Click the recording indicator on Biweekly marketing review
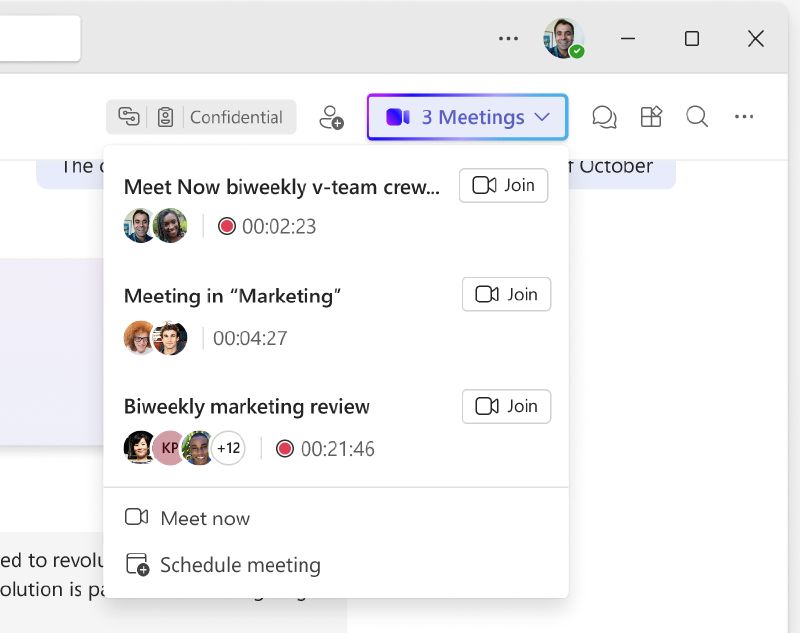 pyautogui.click(x=284, y=449)
